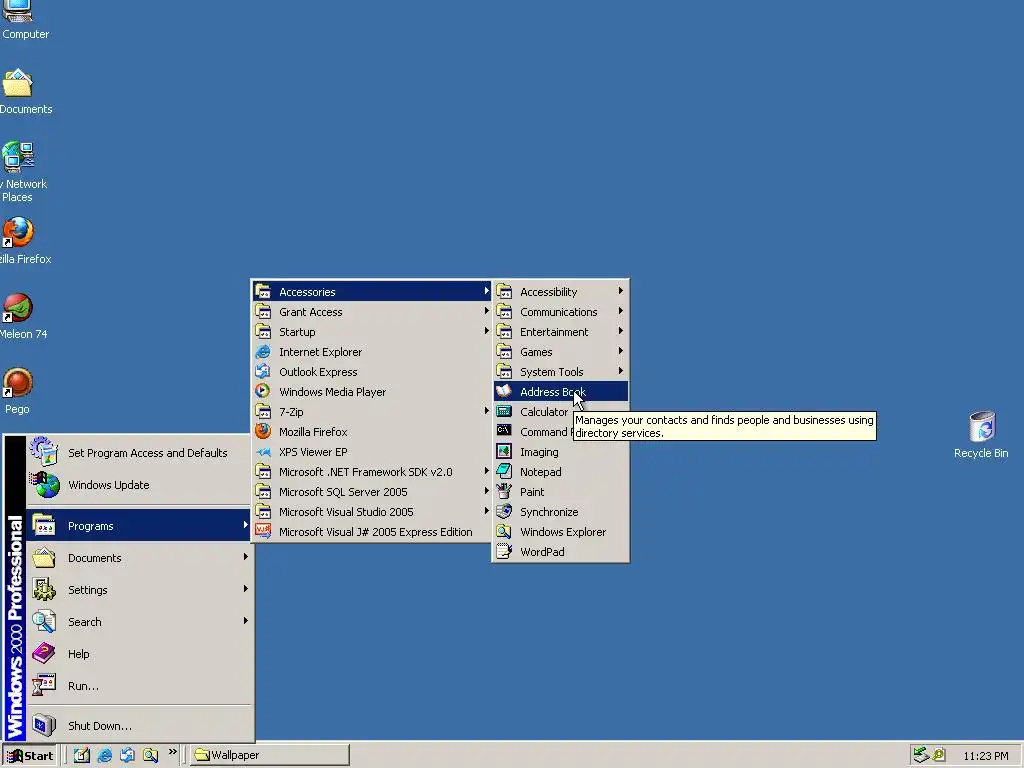Open Windows Update from Start menu
The image size is (1024, 768).
tap(138, 485)
